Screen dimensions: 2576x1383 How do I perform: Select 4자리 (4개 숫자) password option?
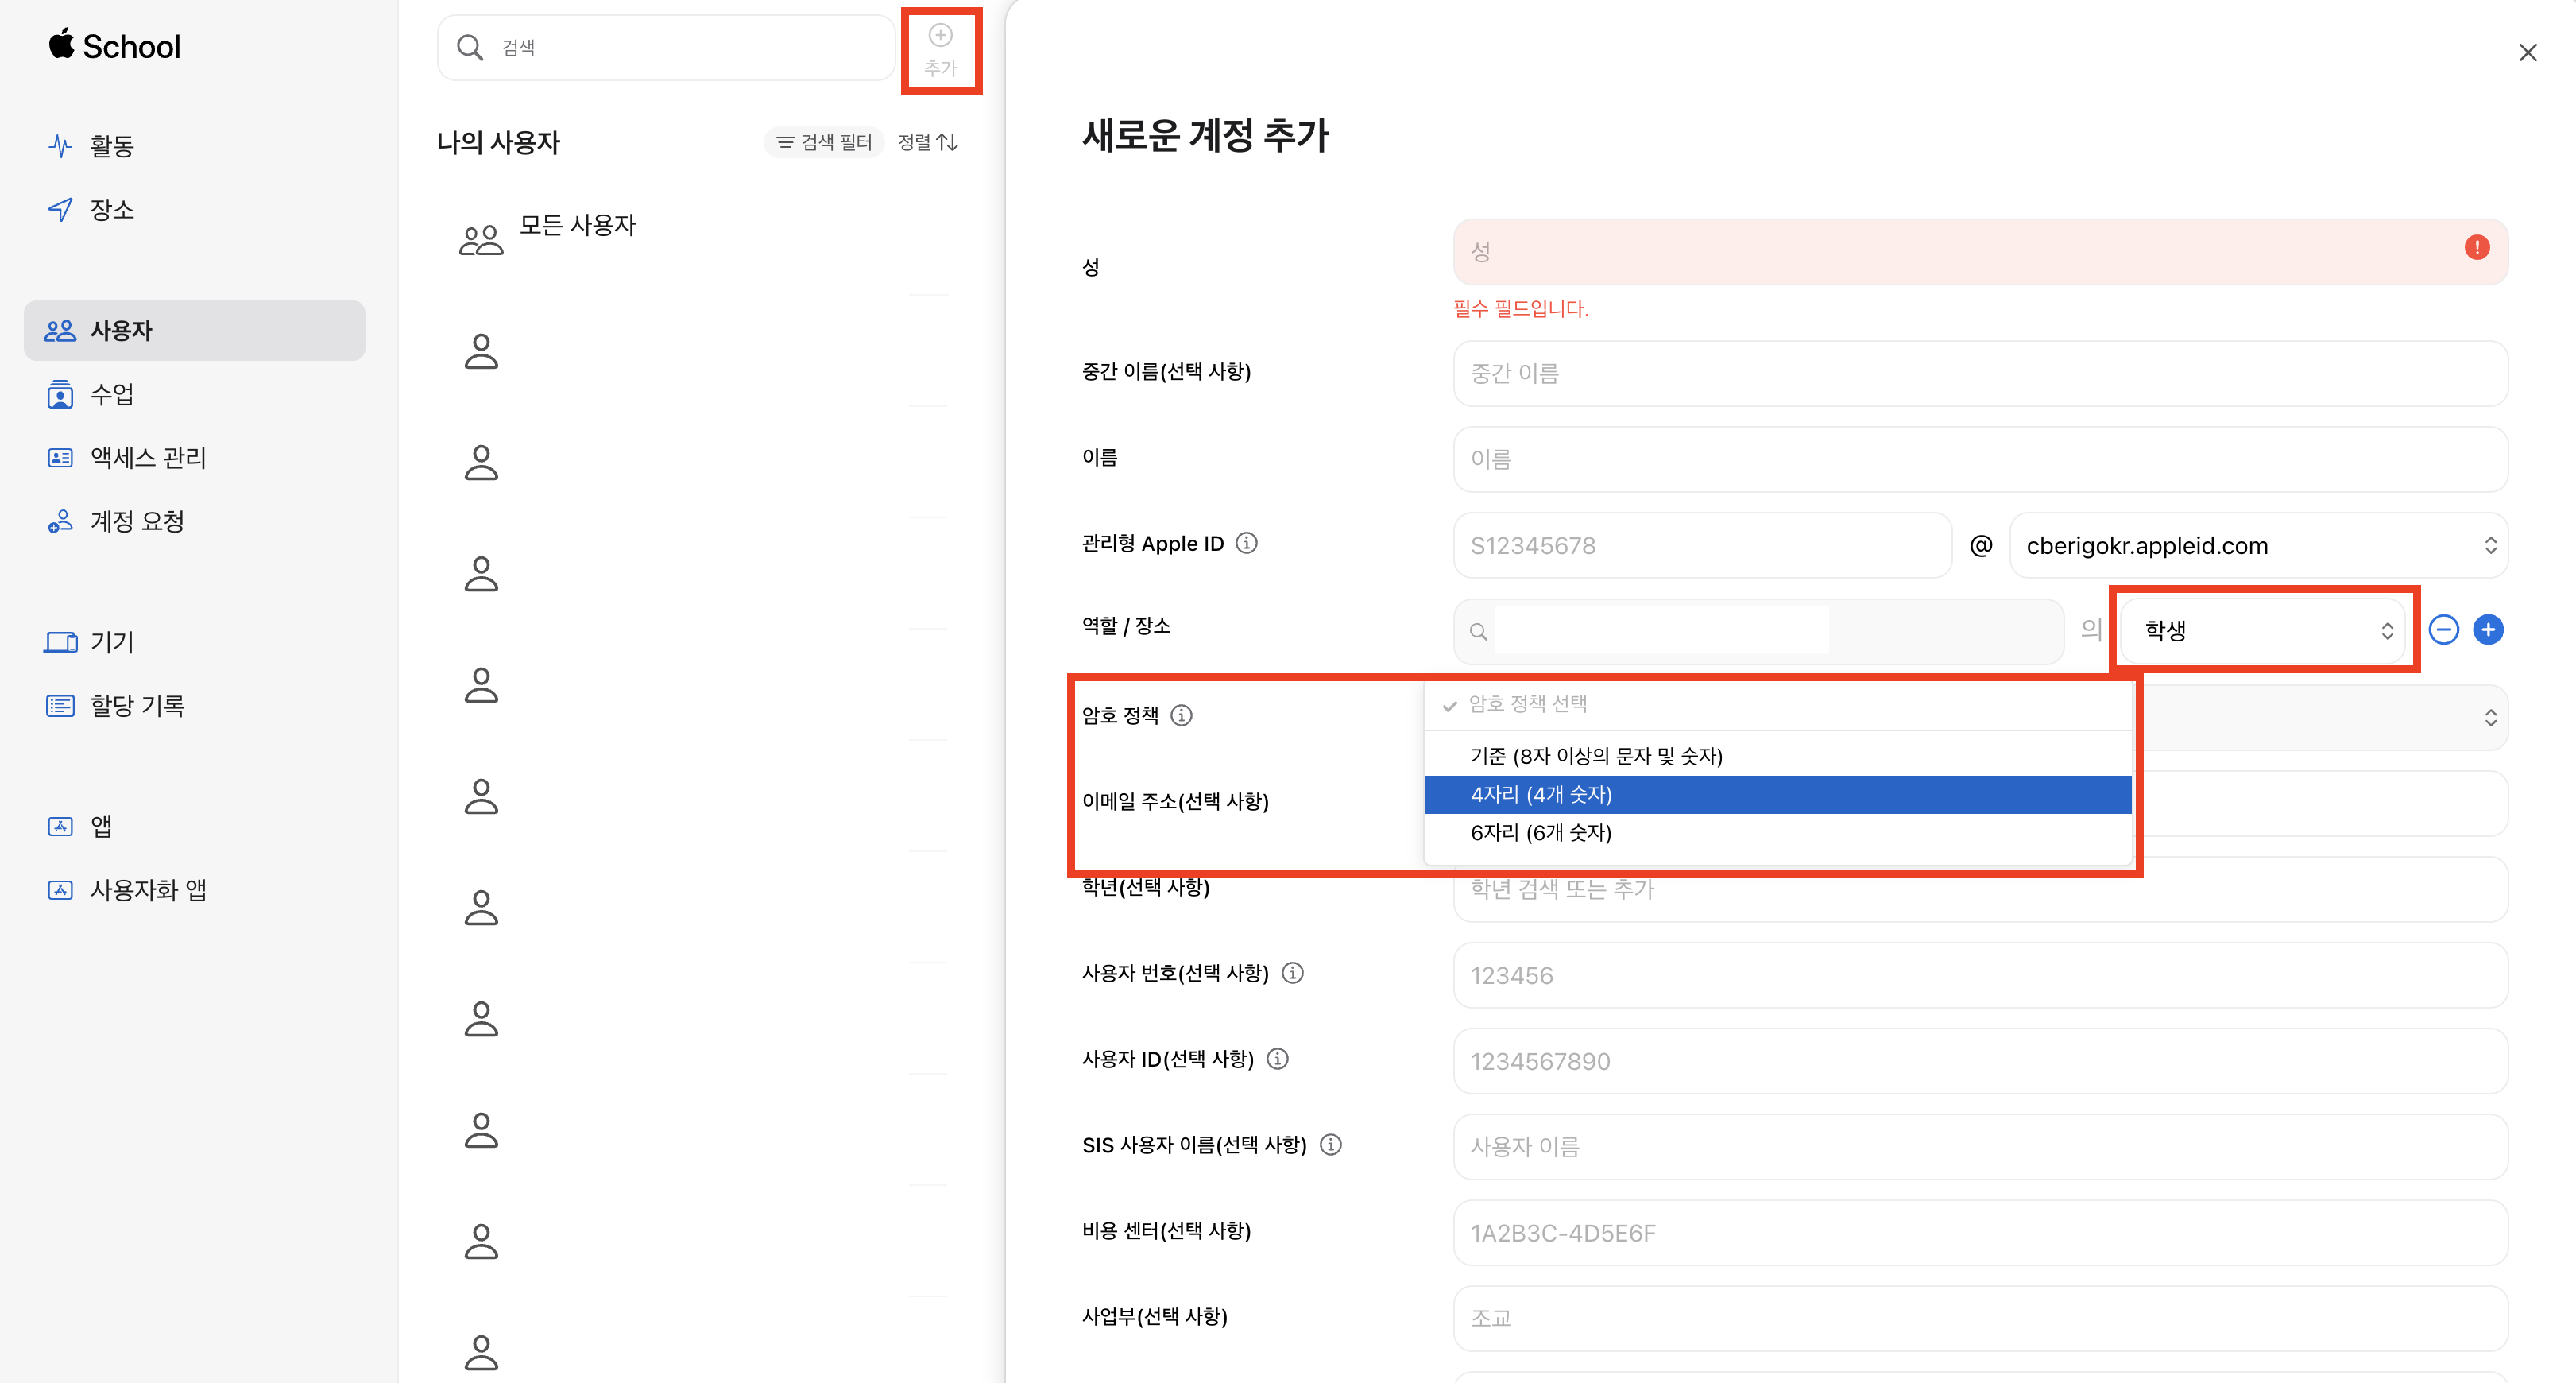pos(1777,794)
